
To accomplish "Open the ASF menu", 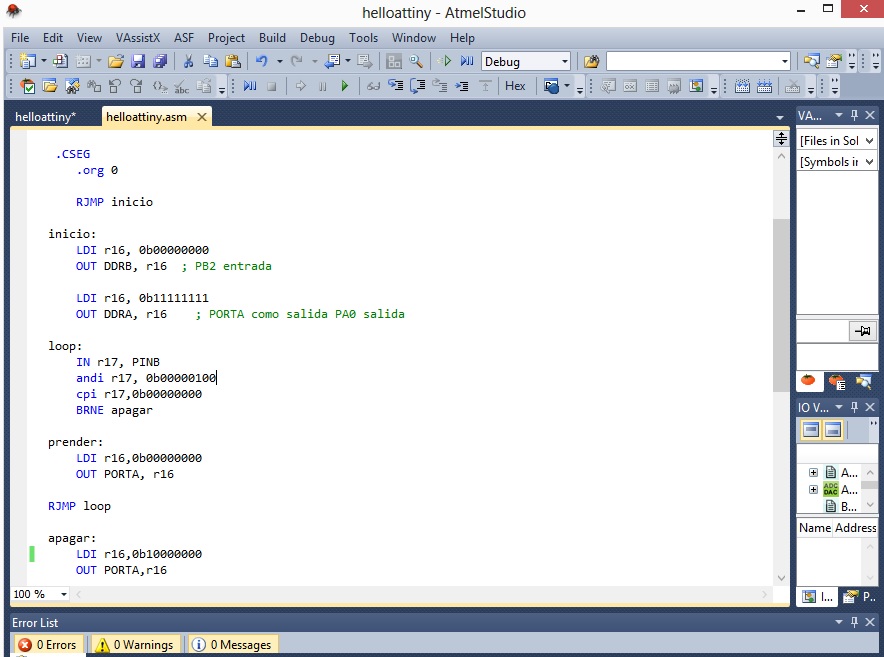I will coord(184,38).
